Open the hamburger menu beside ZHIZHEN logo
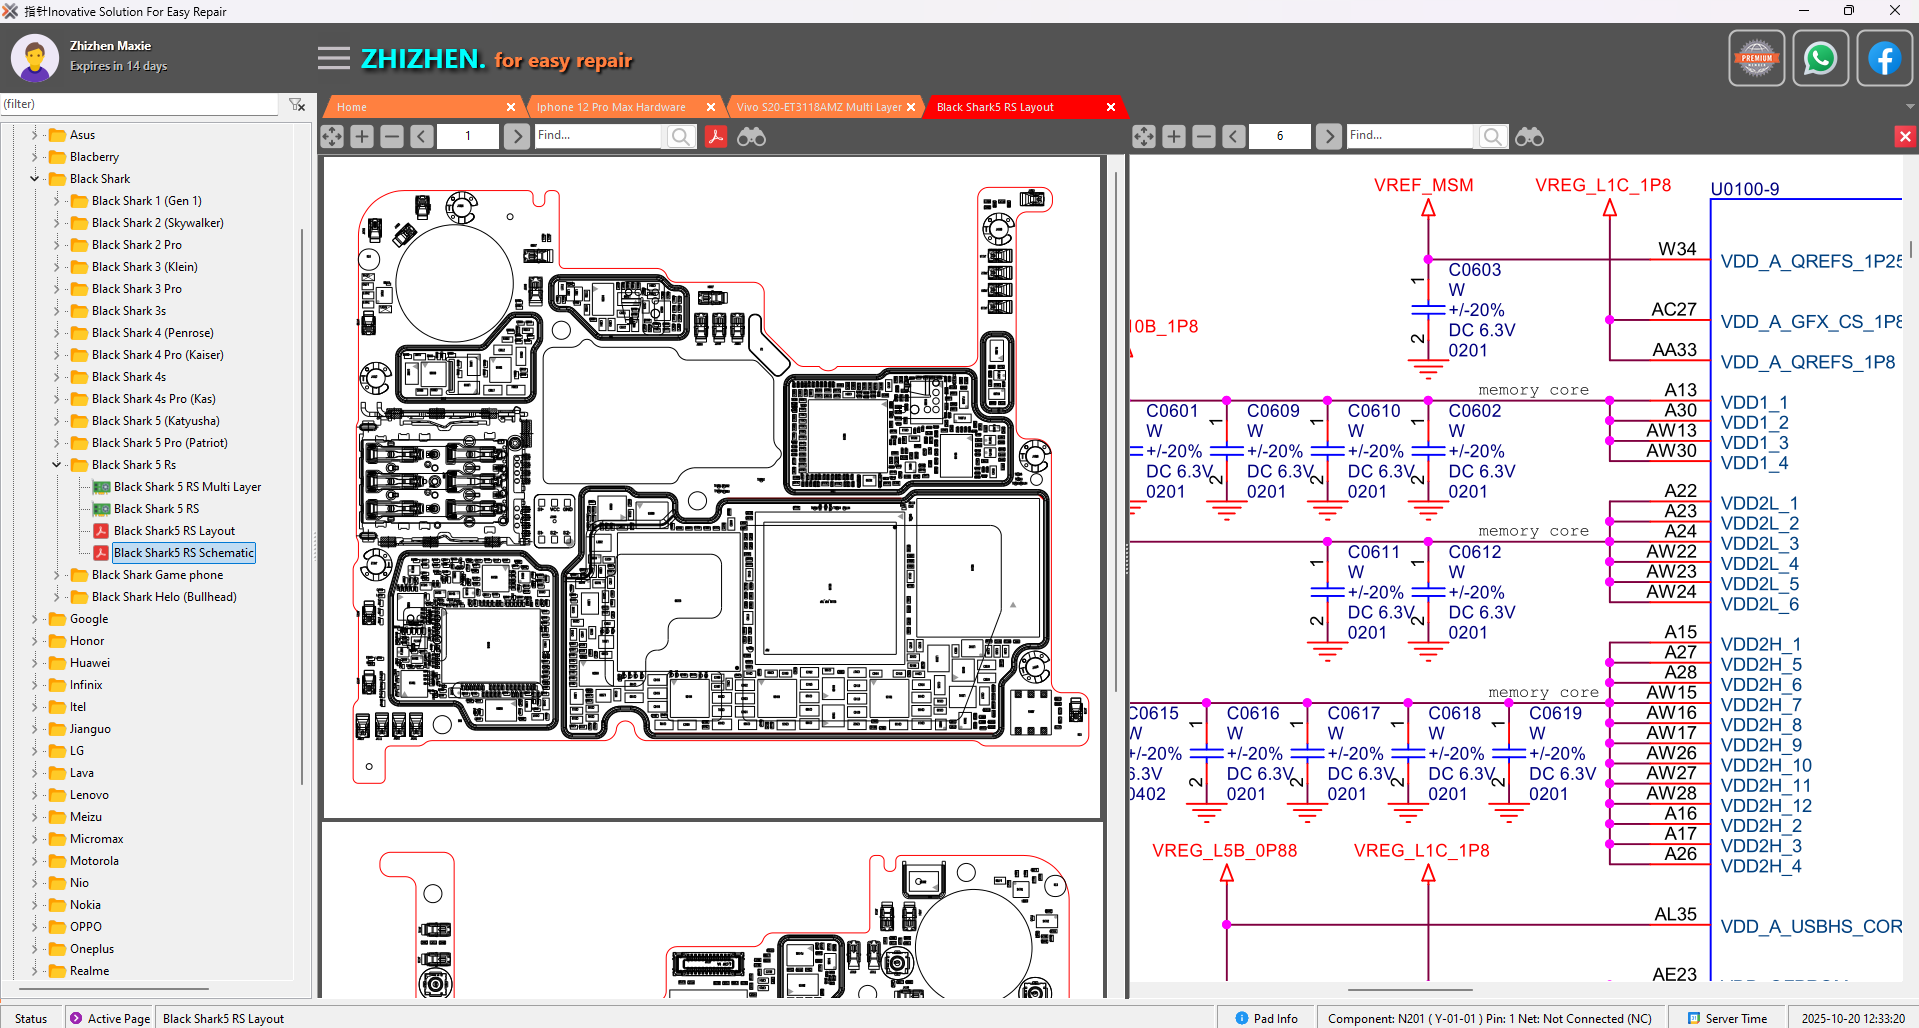 click(334, 59)
